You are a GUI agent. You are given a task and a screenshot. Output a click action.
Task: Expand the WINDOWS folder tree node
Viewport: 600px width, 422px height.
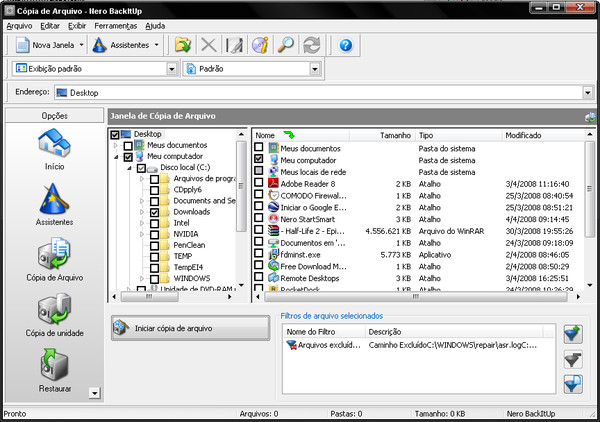(142, 279)
